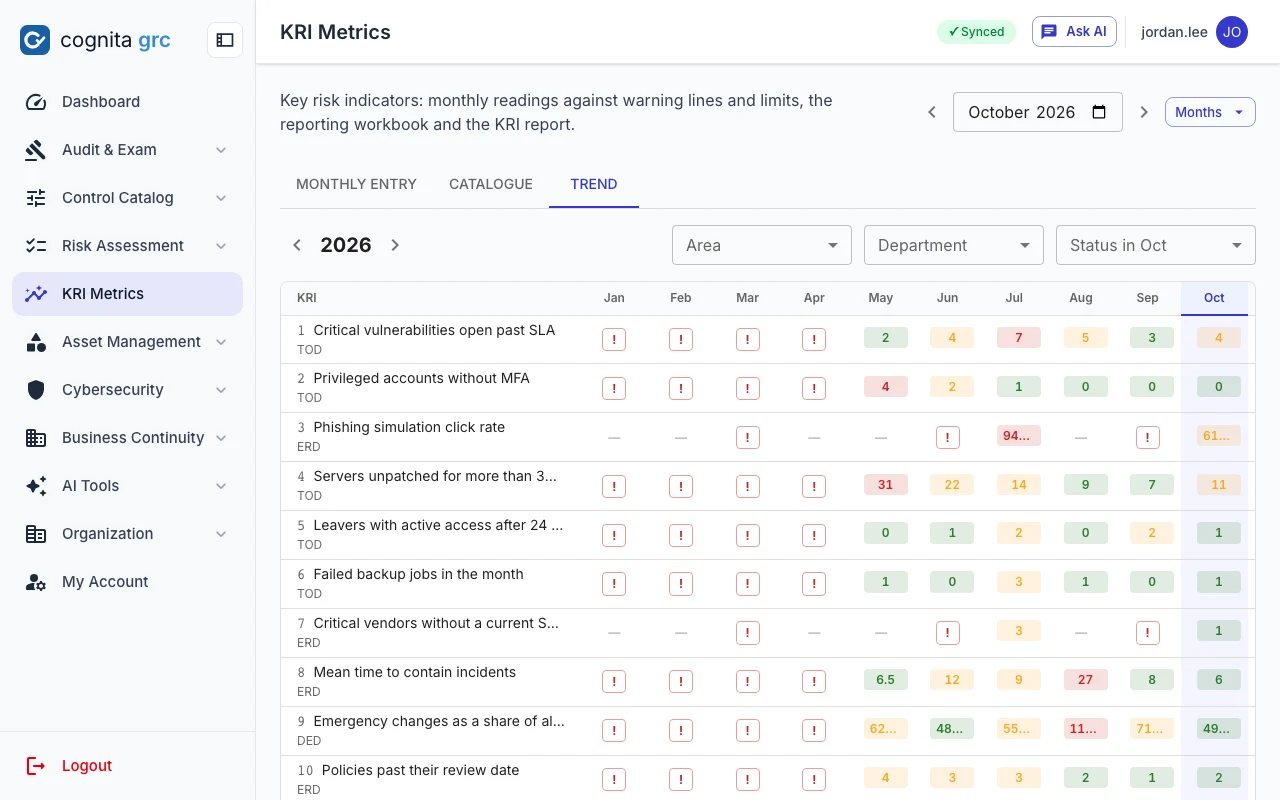1280x800 pixels.
Task: Expand the Asset Management menu
Action: [221, 342]
